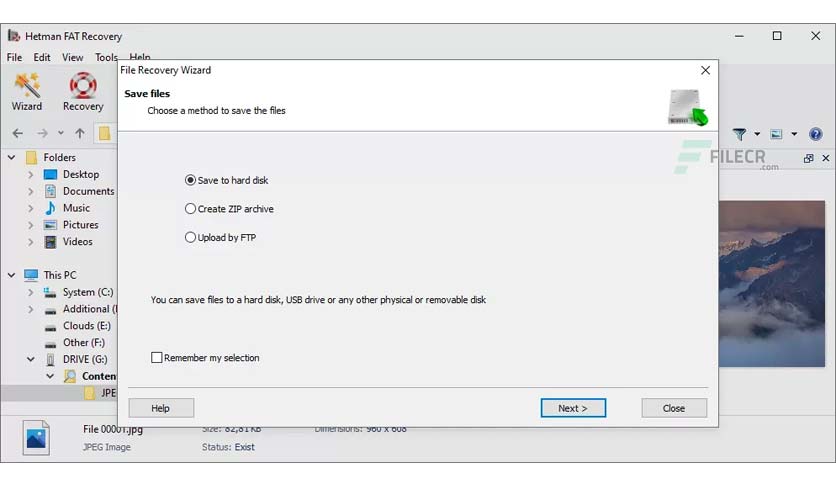
Task: Click the view mode picture icon
Action: pyautogui.click(x=776, y=134)
